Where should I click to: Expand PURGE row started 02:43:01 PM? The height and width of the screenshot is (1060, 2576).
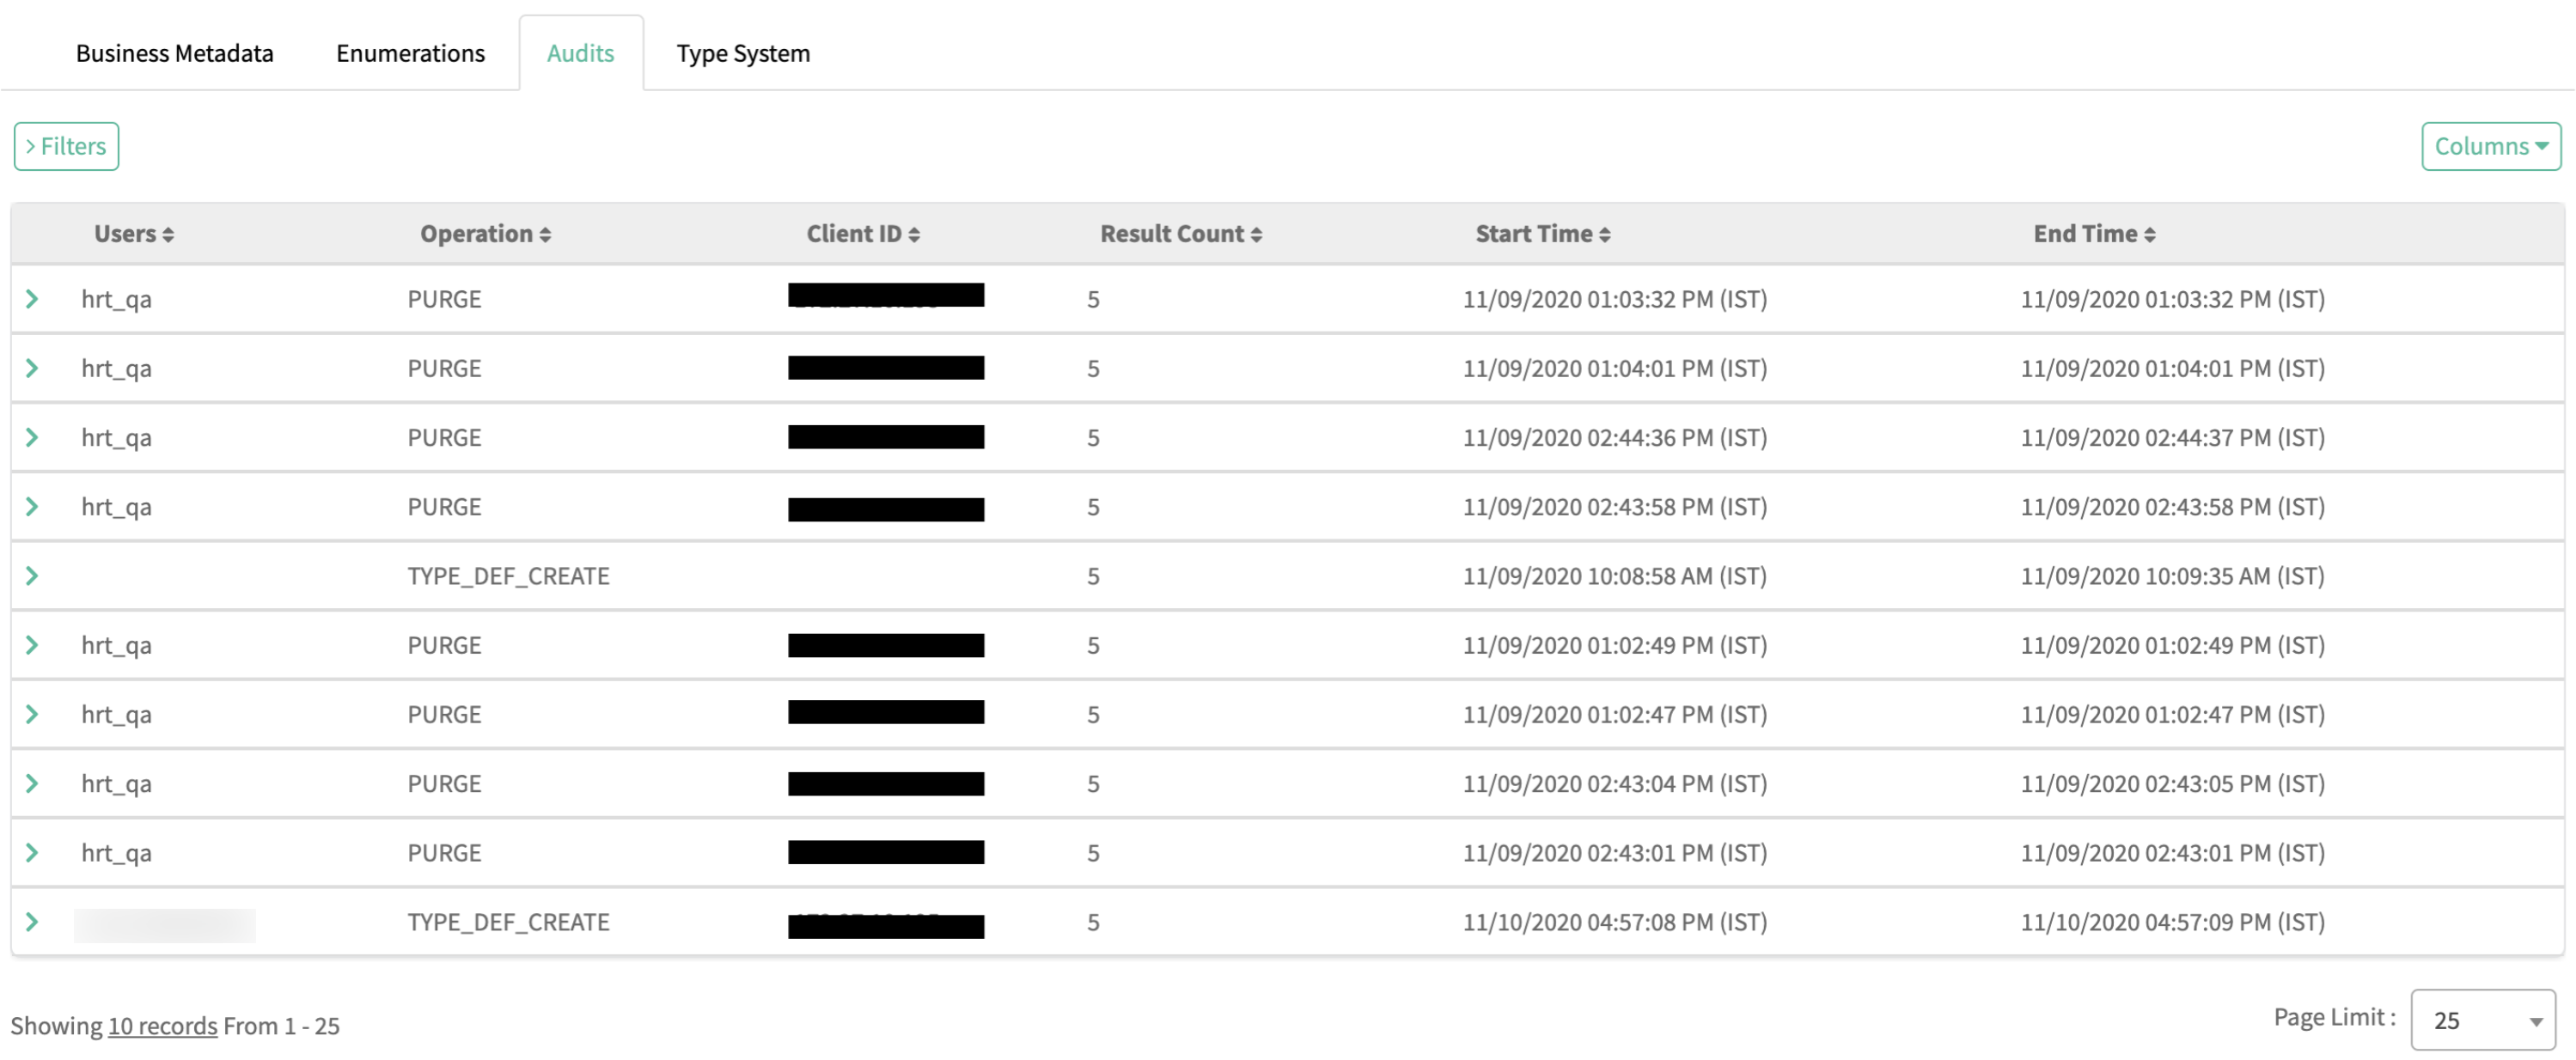tap(32, 853)
